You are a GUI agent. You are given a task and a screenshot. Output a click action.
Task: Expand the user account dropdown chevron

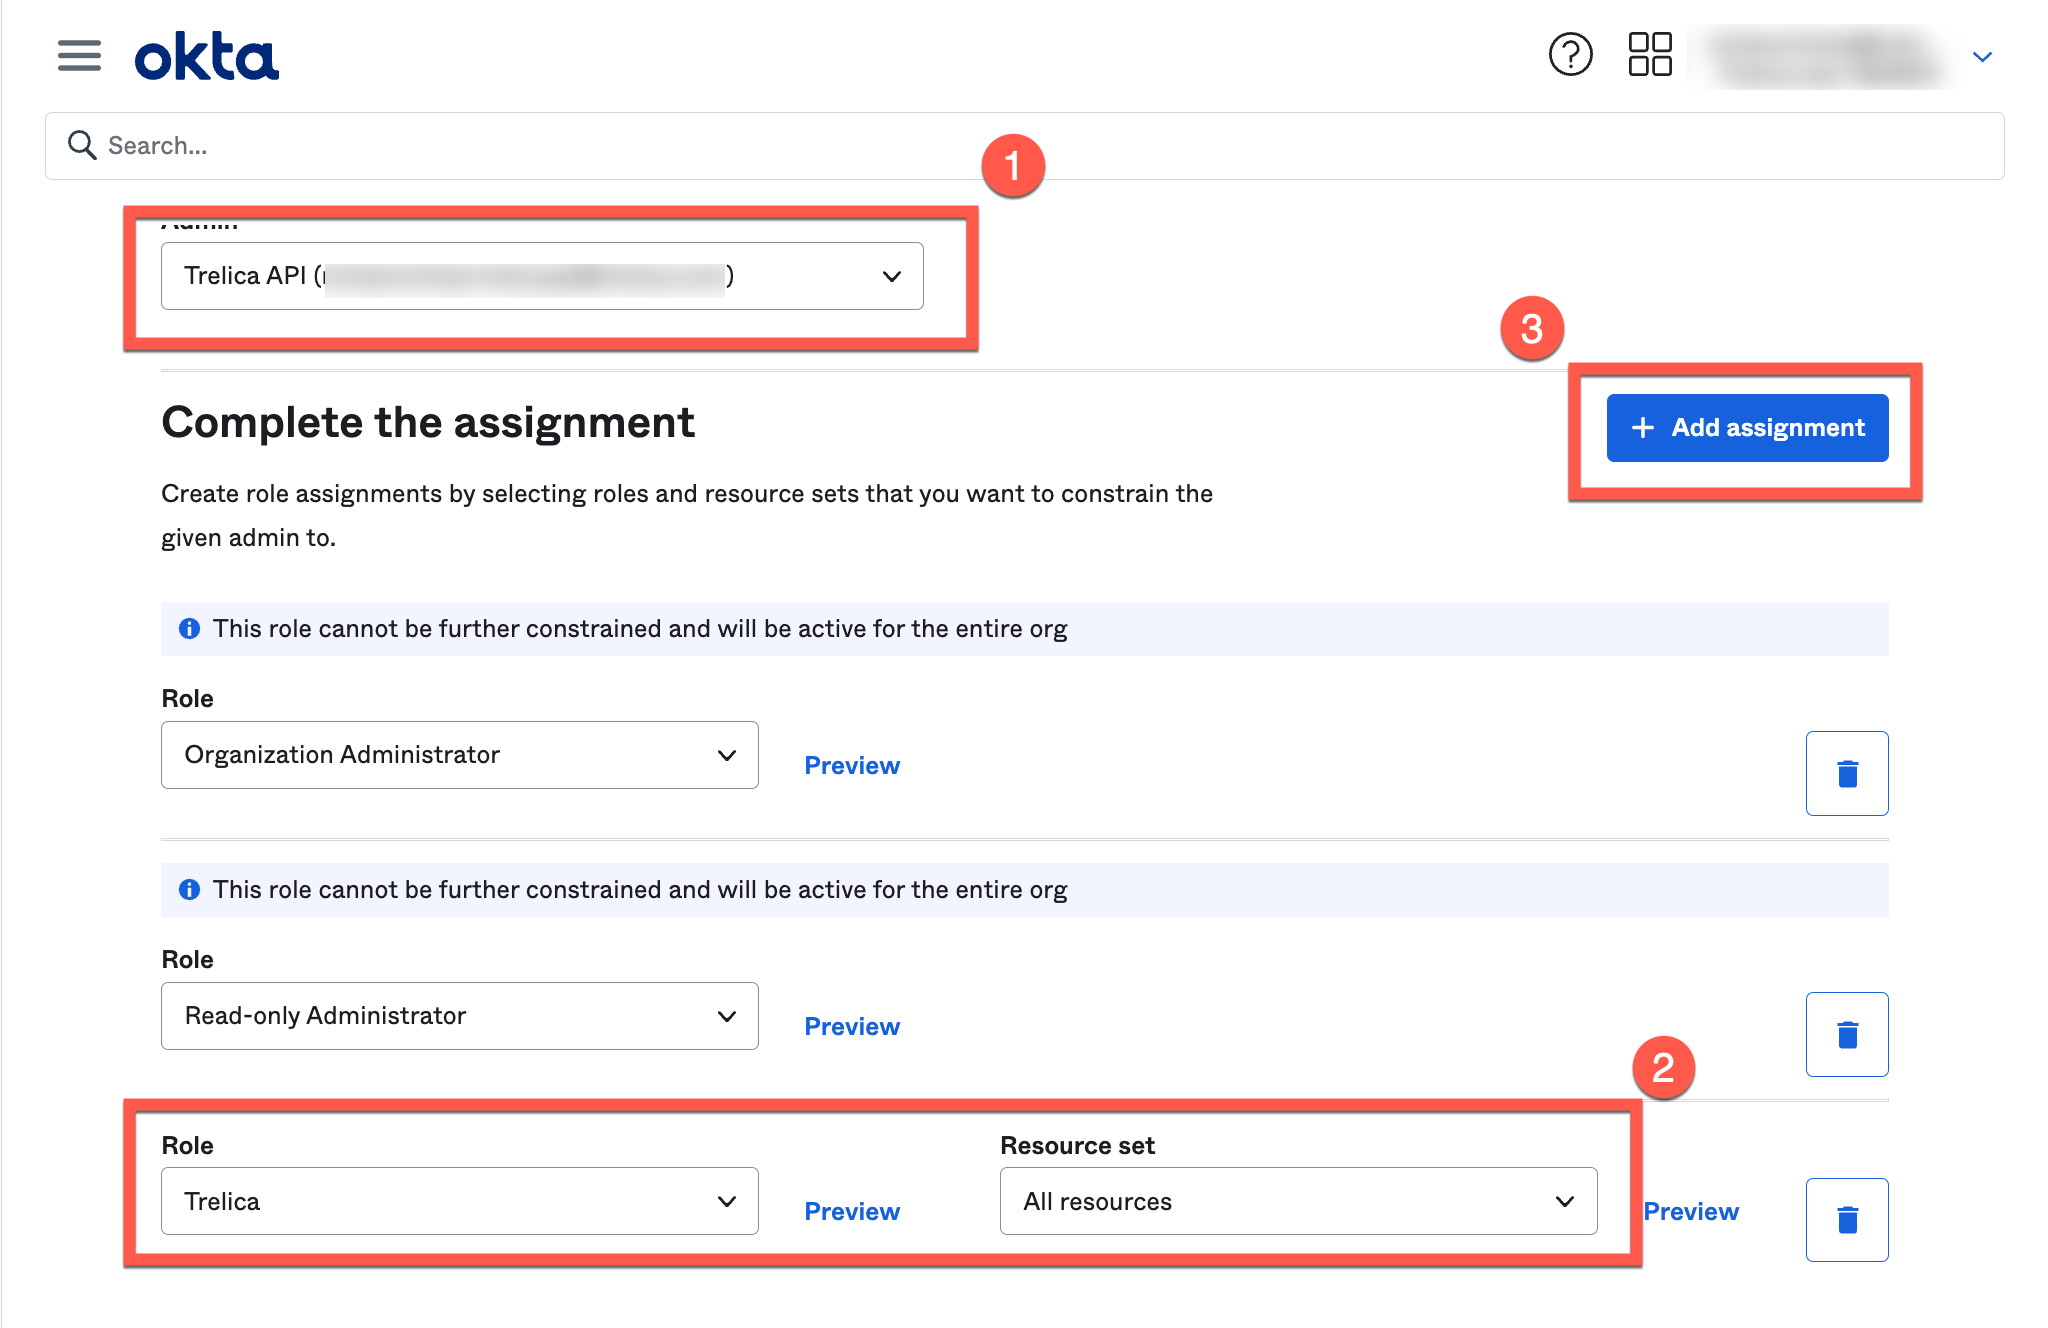[1982, 57]
